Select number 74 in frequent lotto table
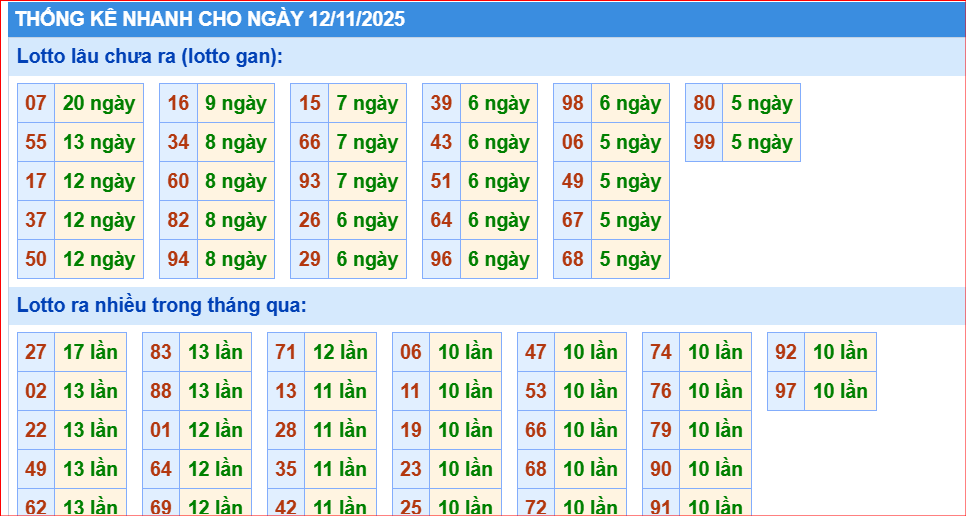 click(661, 352)
